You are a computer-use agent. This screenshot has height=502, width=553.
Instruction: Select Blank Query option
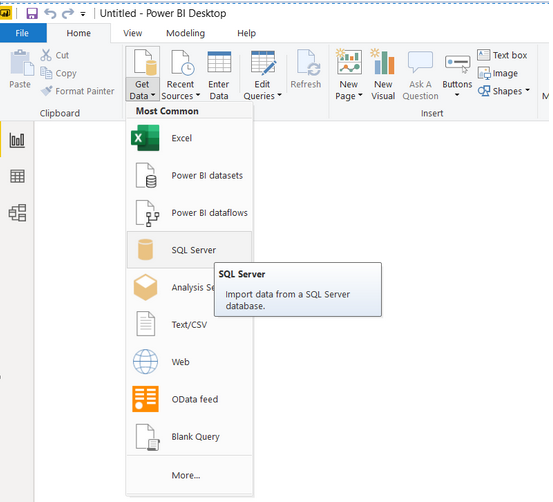(x=189, y=436)
